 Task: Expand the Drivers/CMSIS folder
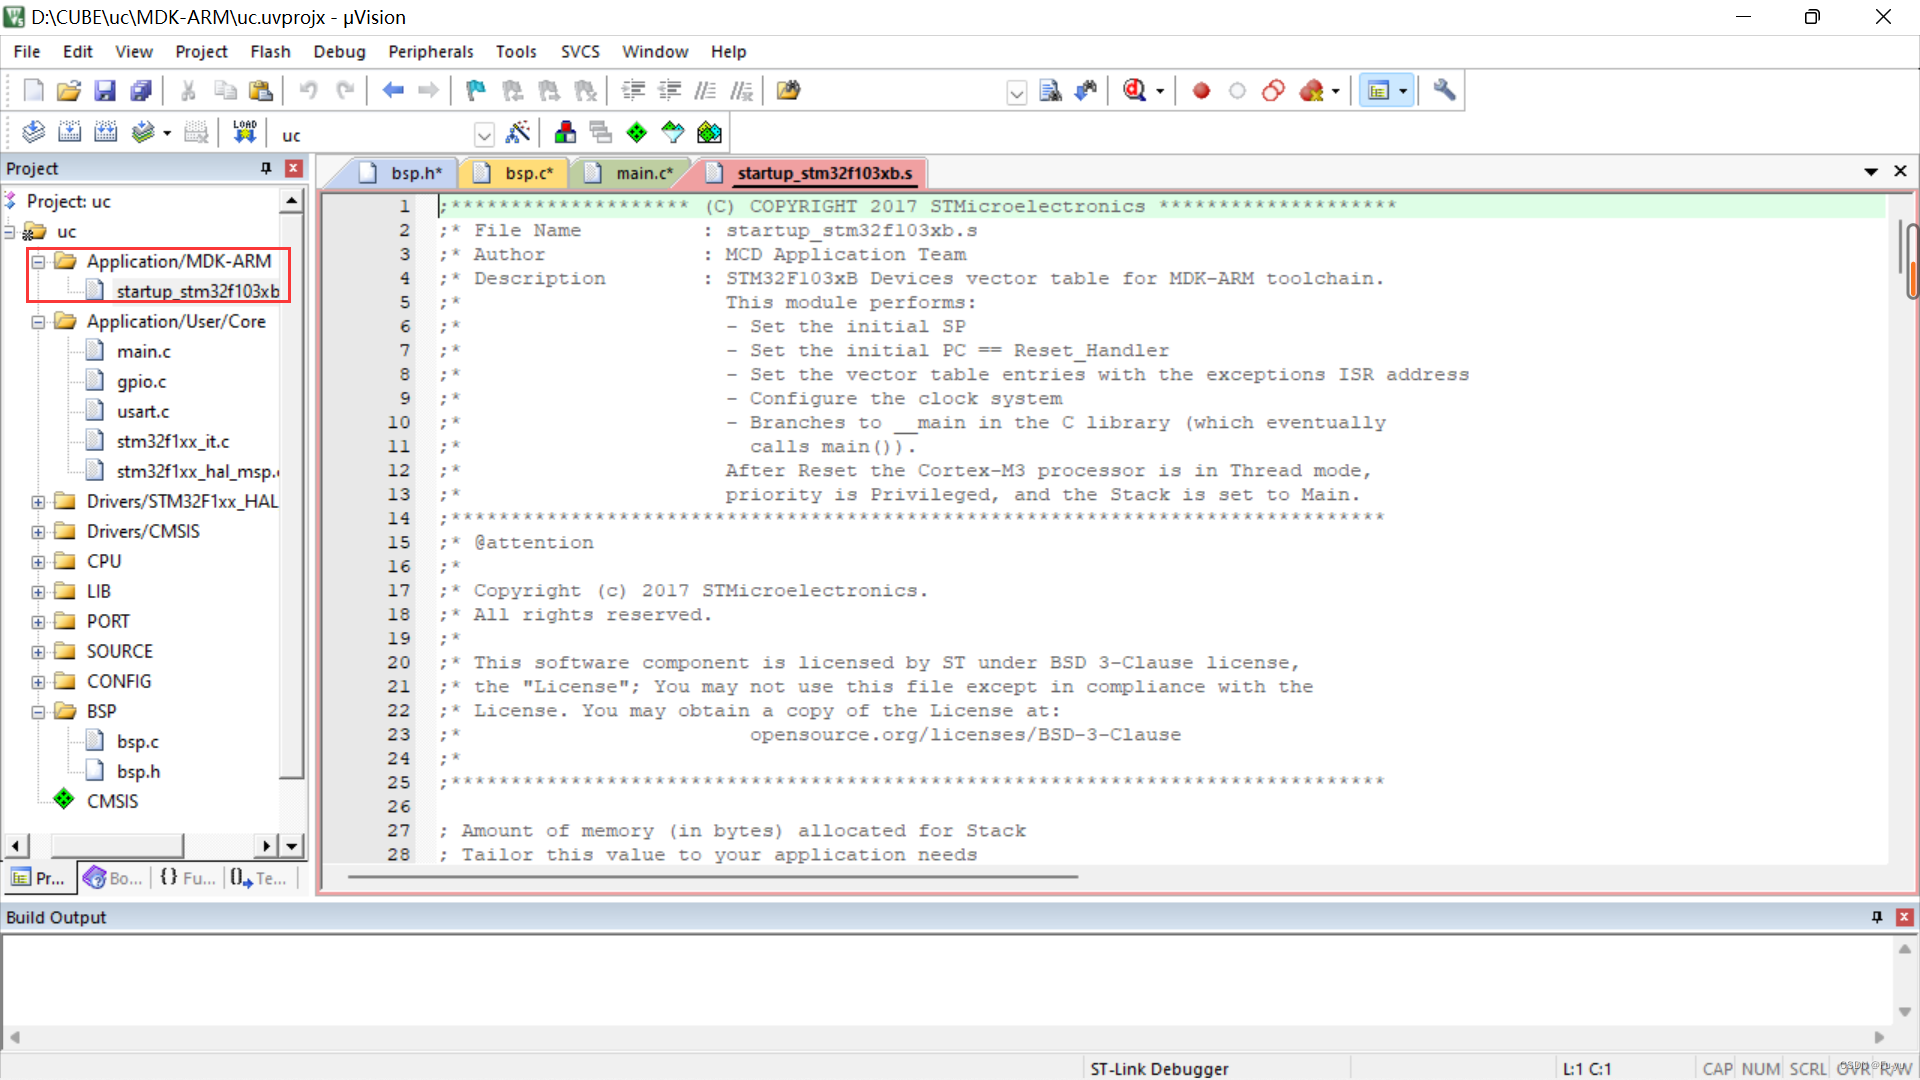(38, 532)
